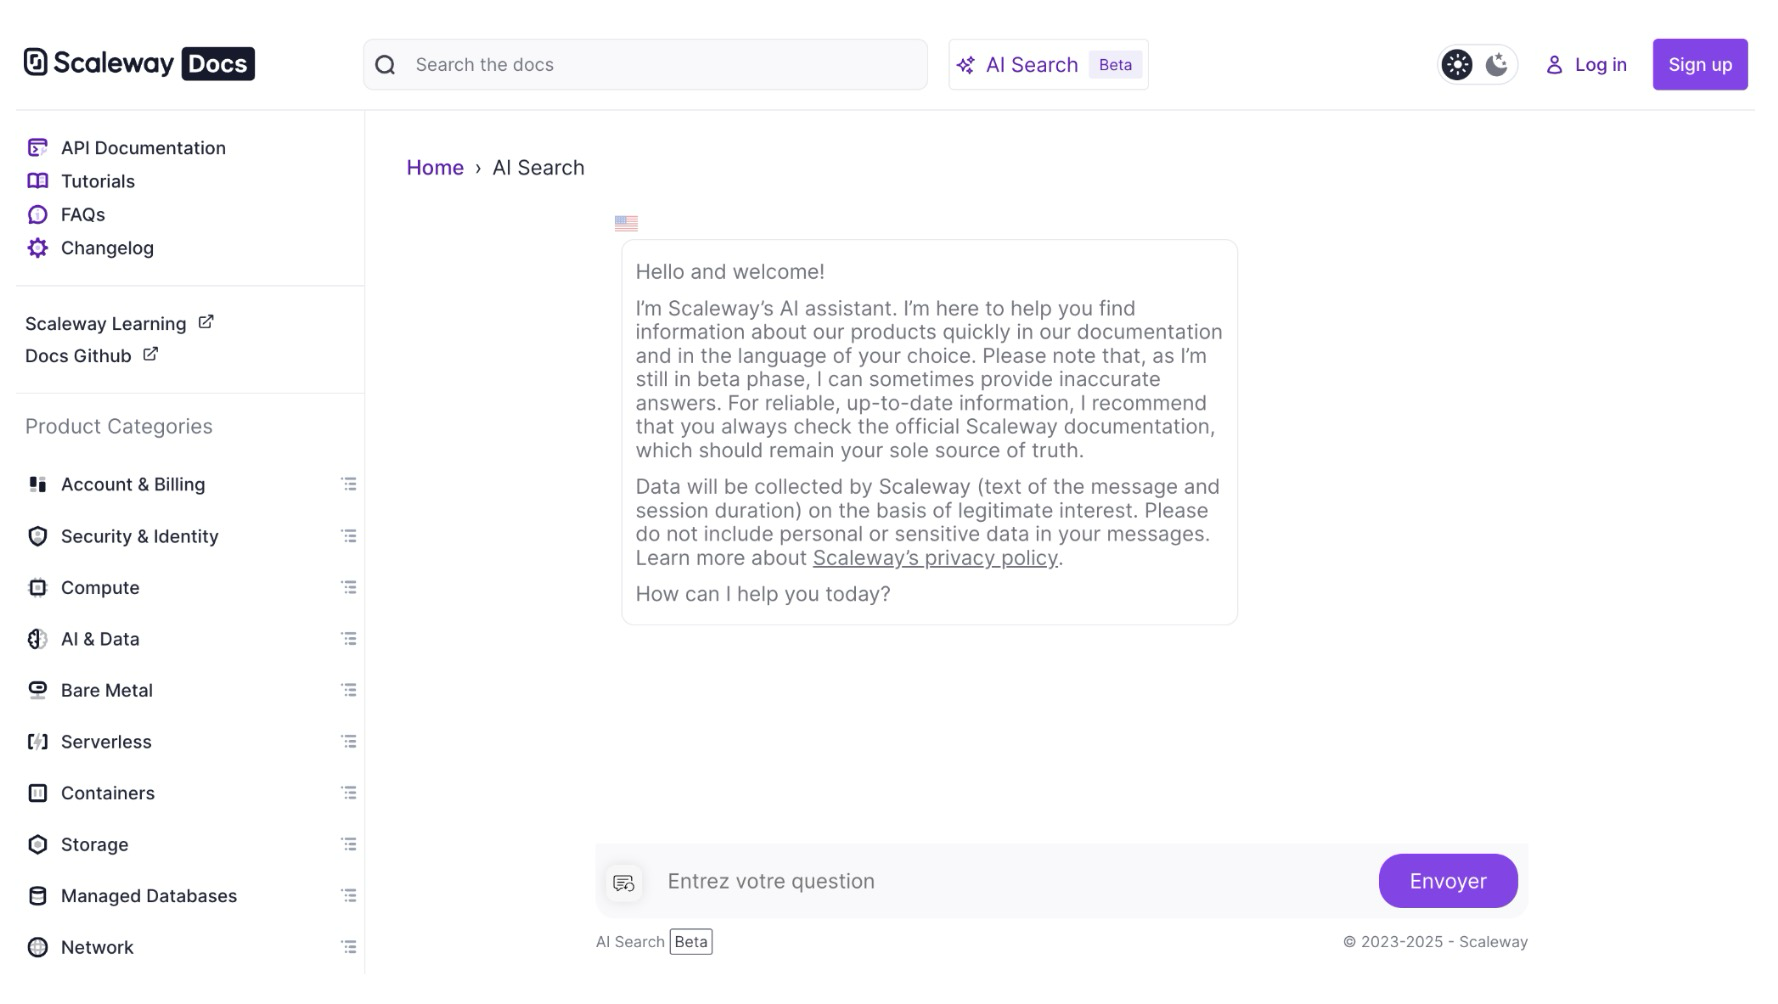Viewport: 1778px width, 1004px height.
Task: Open the Tutorials sidebar item
Action: (97, 181)
